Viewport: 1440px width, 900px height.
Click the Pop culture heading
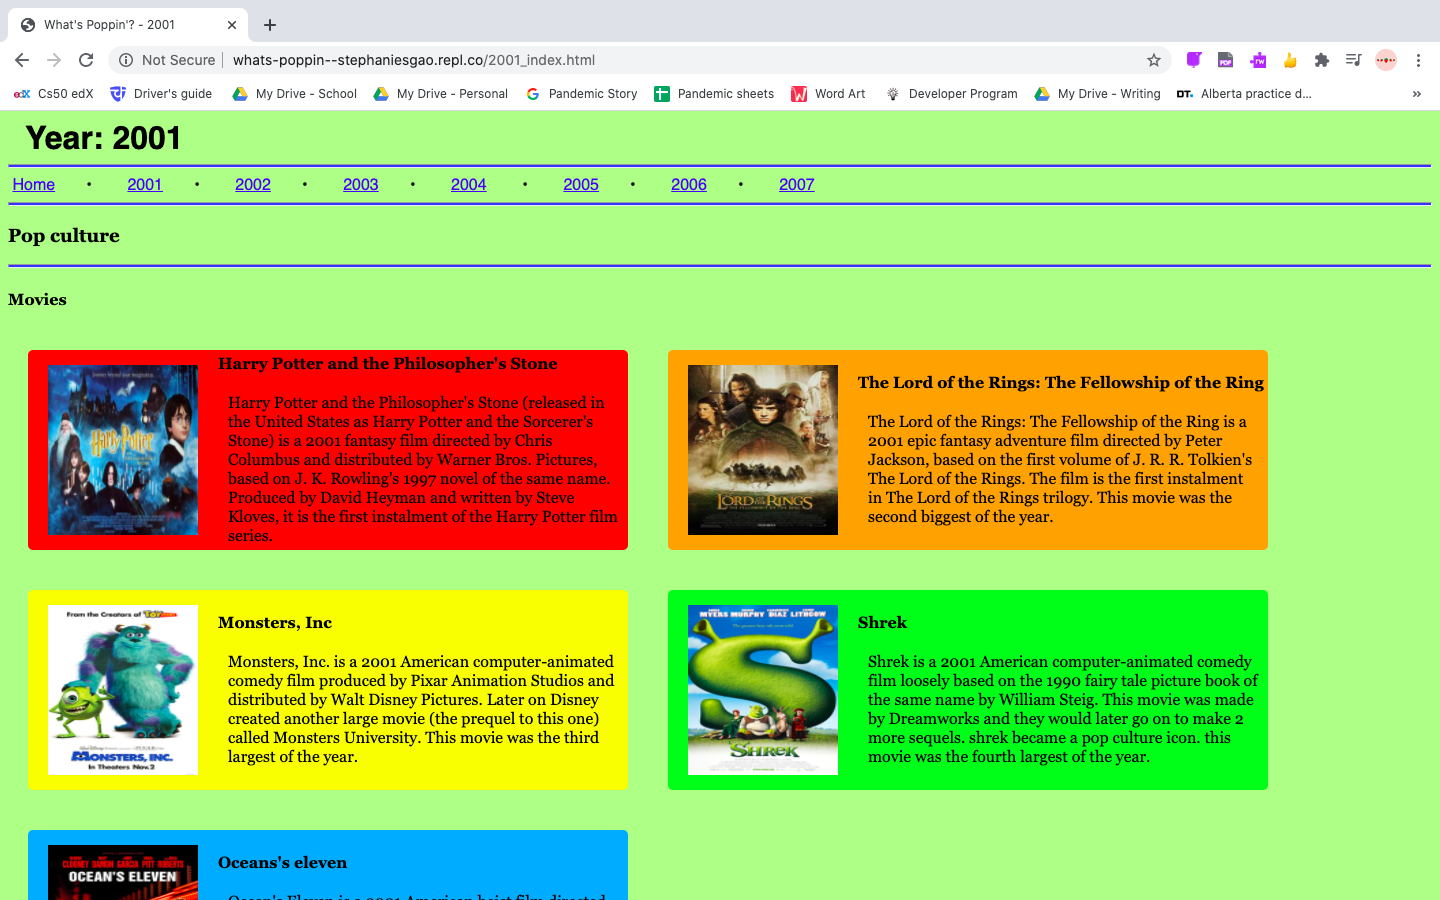[x=64, y=236]
